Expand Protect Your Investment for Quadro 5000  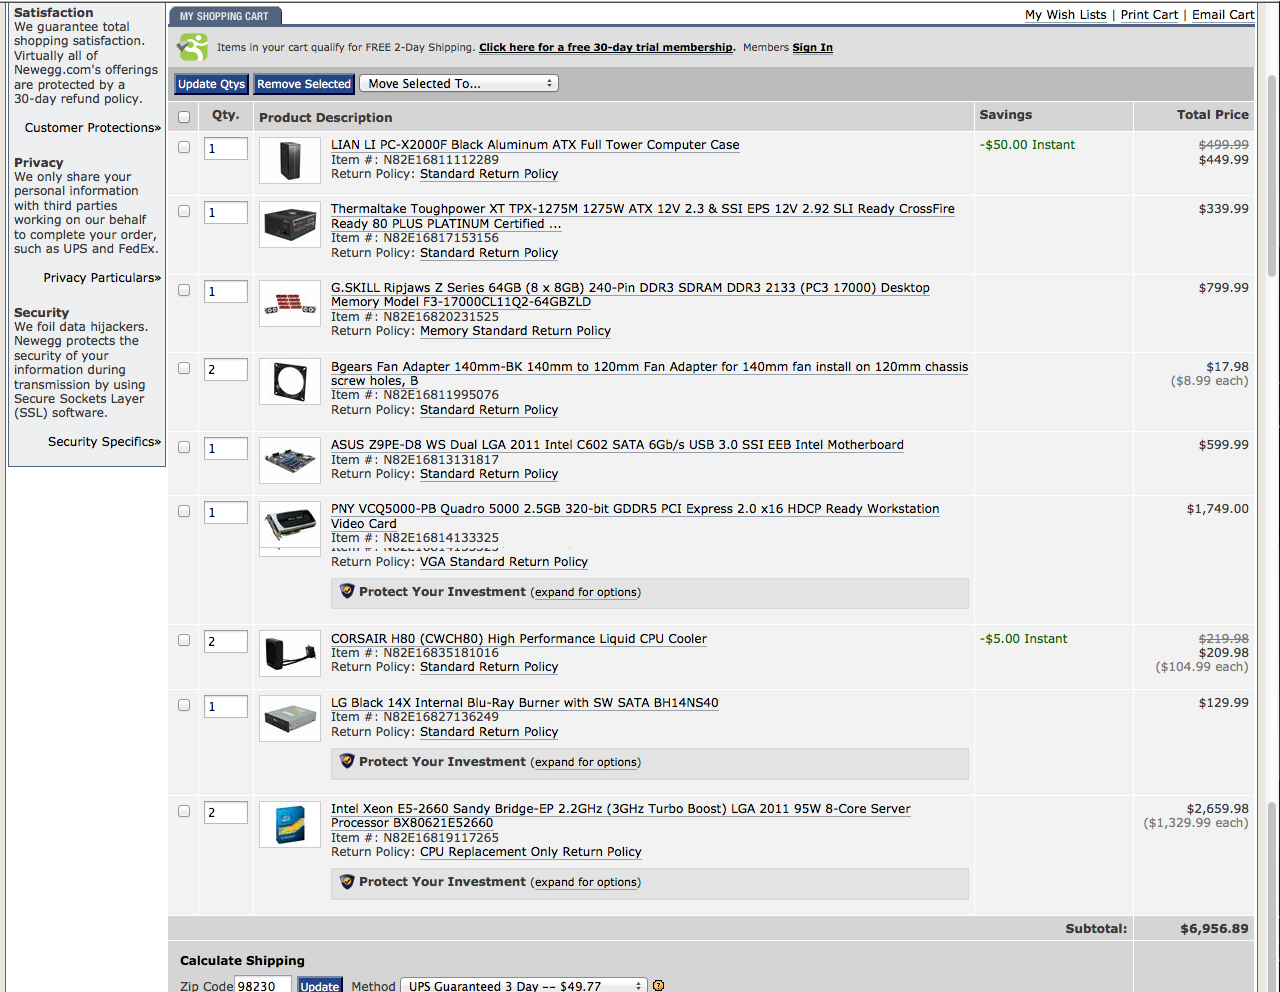pos(586,592)
